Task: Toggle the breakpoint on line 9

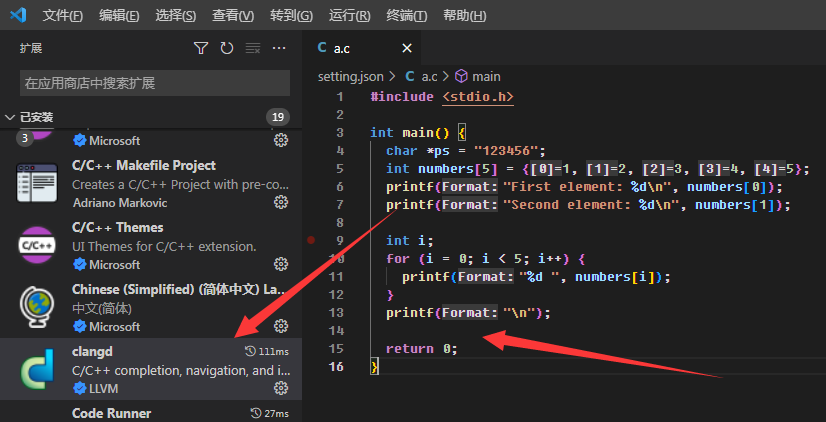Action: click(313, 240)
